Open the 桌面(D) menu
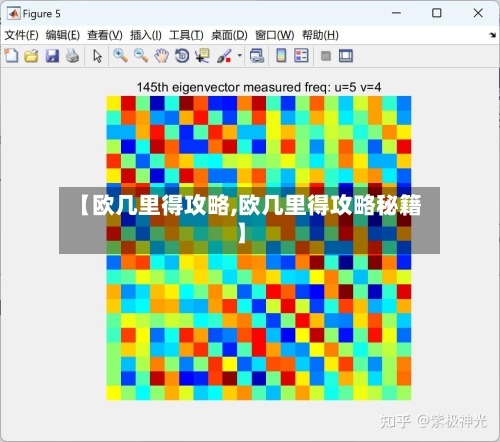This screenshot has height=442, width=500. pos(229,35)
